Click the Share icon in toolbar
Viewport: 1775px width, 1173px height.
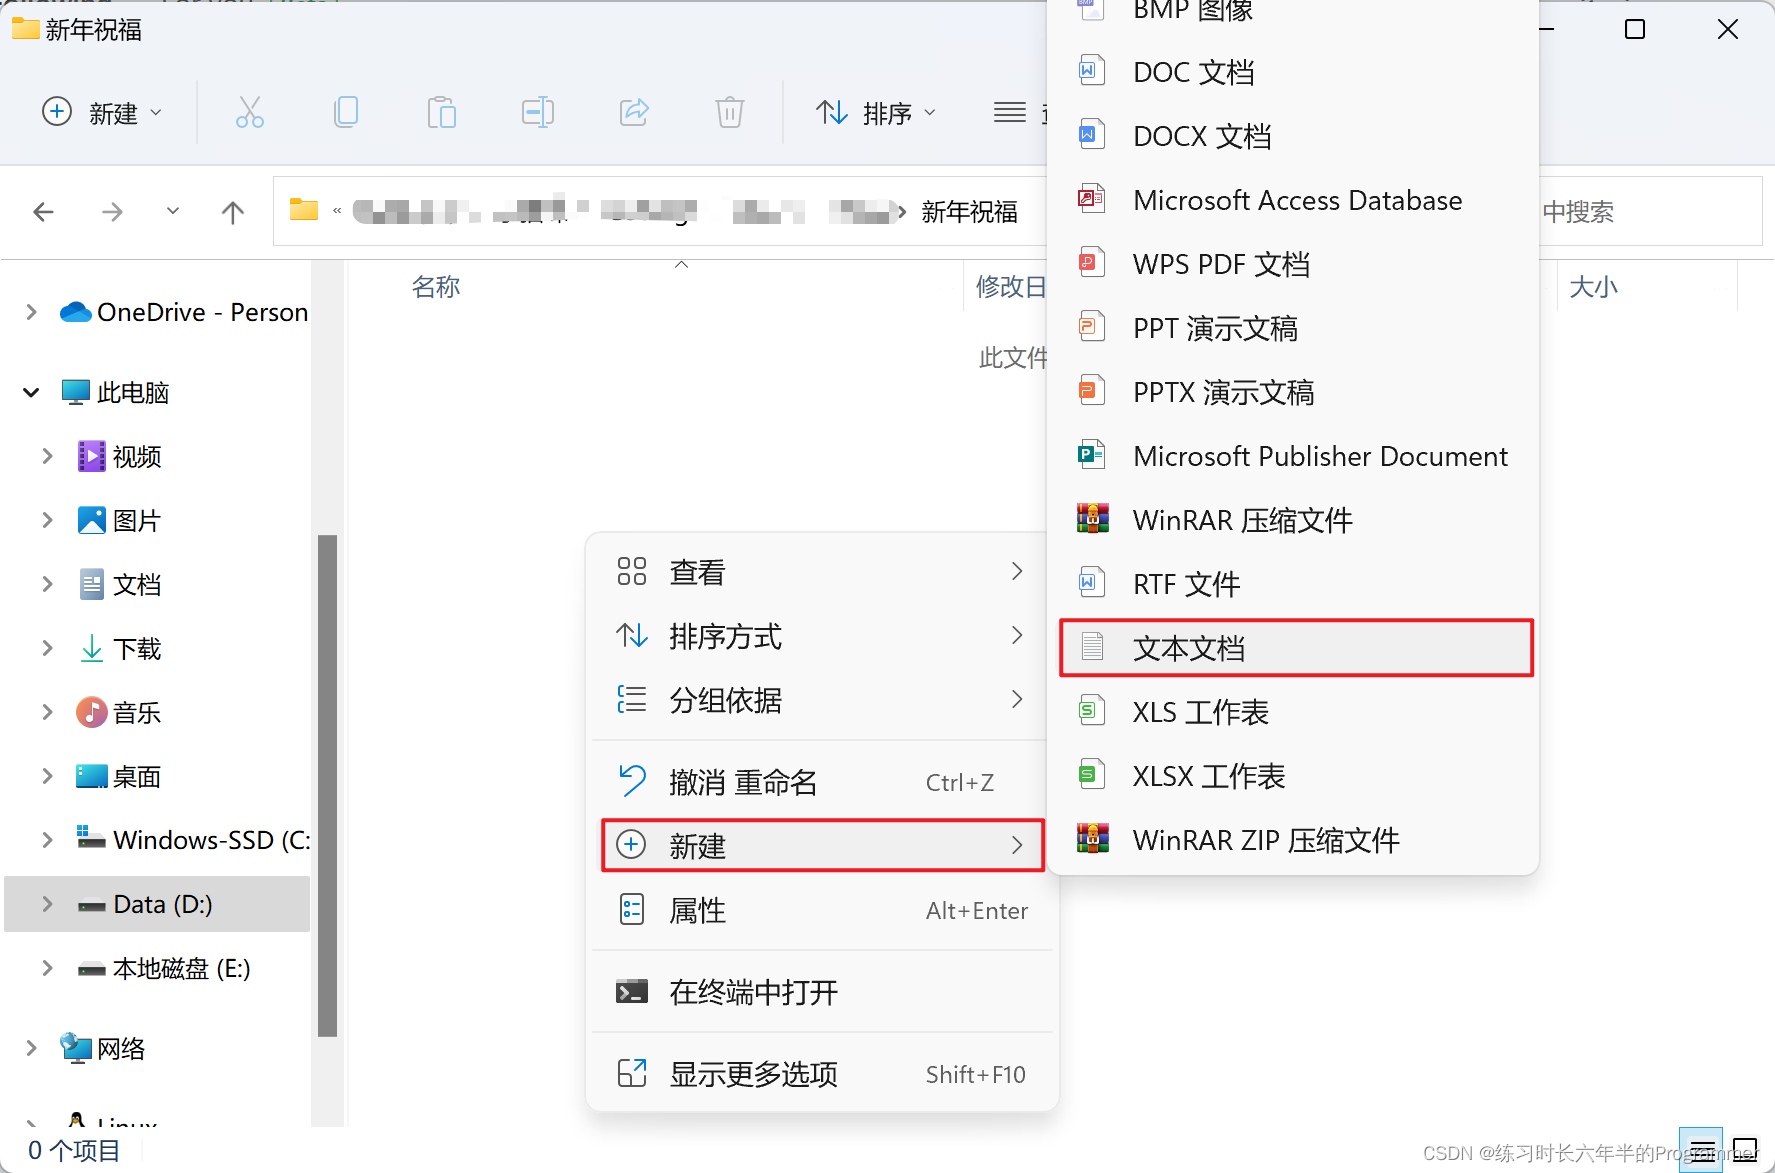[634, 112]
